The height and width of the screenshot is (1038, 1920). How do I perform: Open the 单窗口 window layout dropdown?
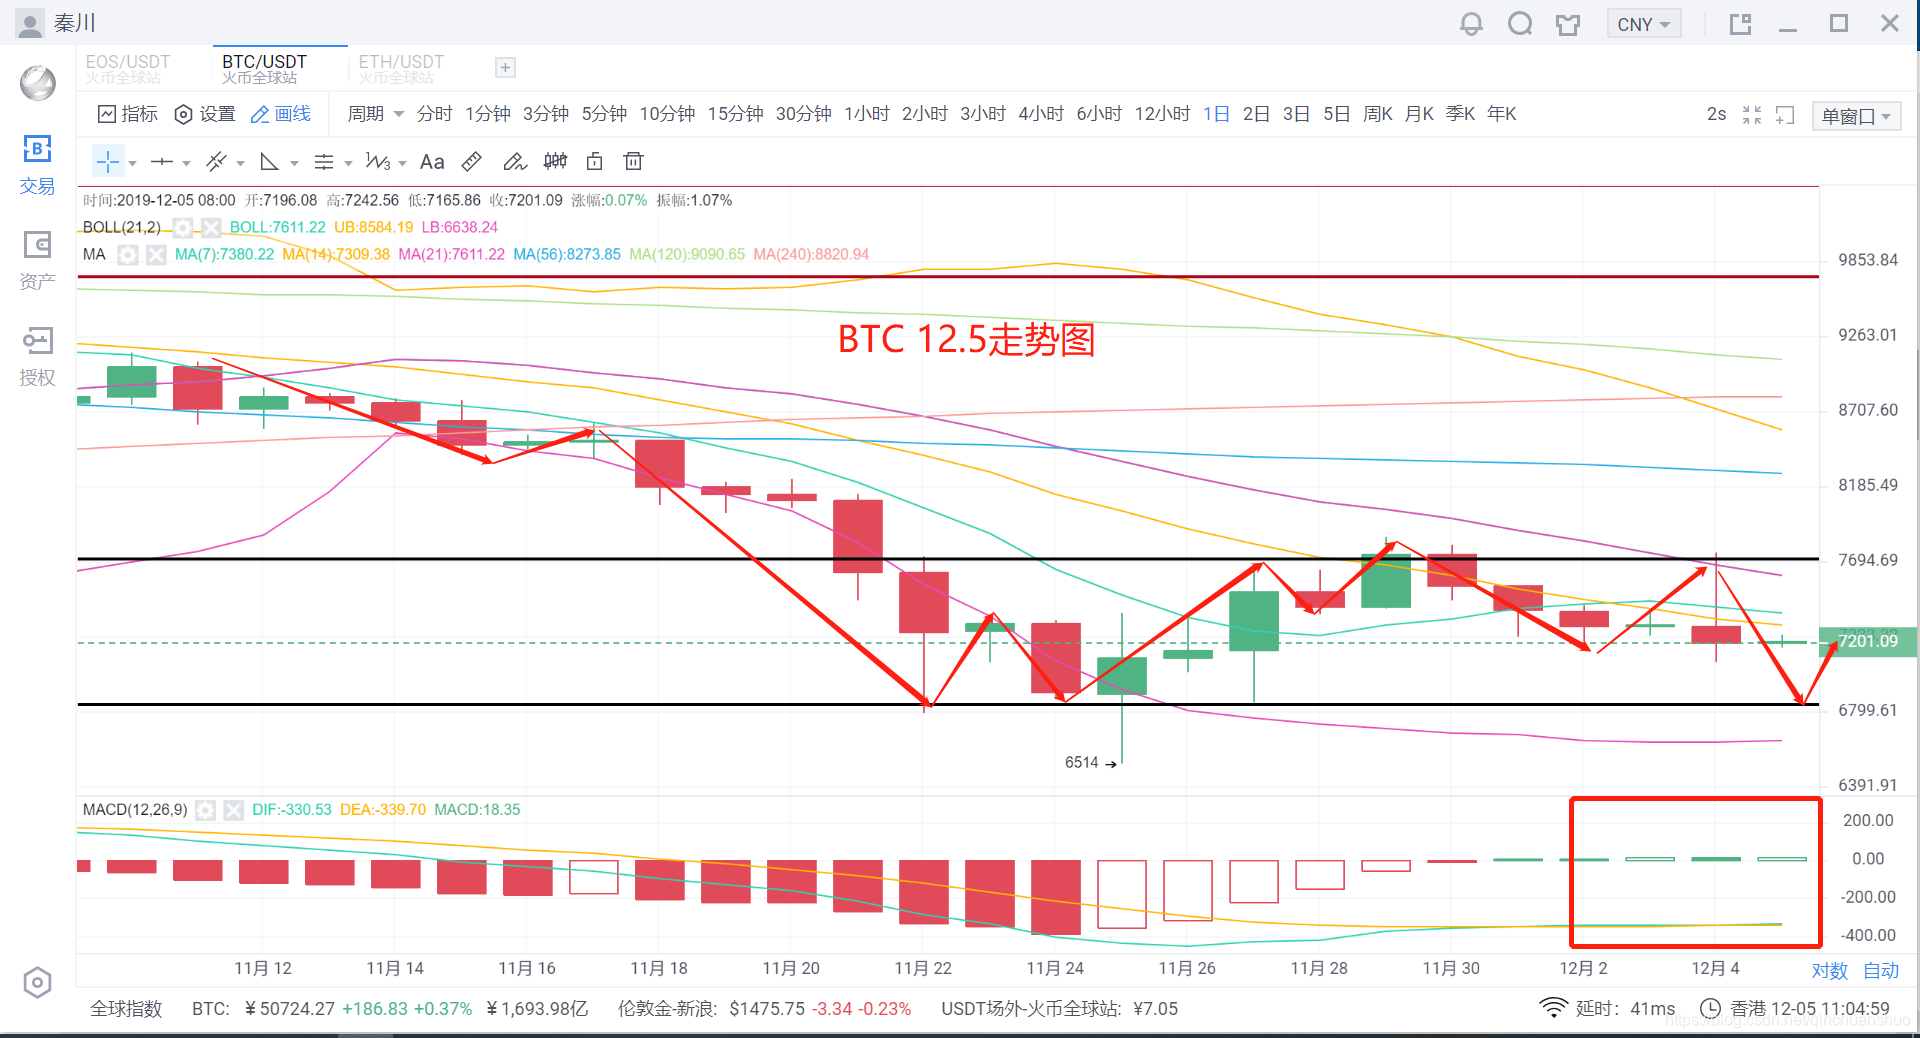(x=1855, y=116)
